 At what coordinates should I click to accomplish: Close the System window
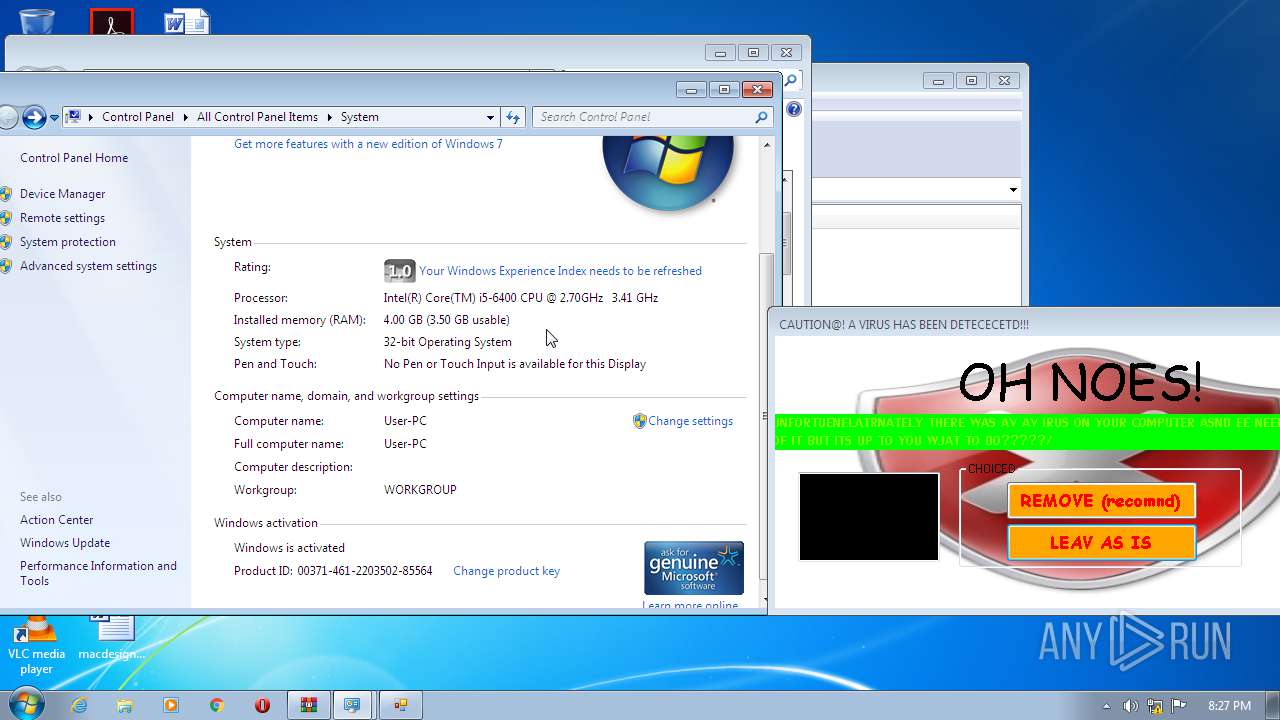click(757, 90)
